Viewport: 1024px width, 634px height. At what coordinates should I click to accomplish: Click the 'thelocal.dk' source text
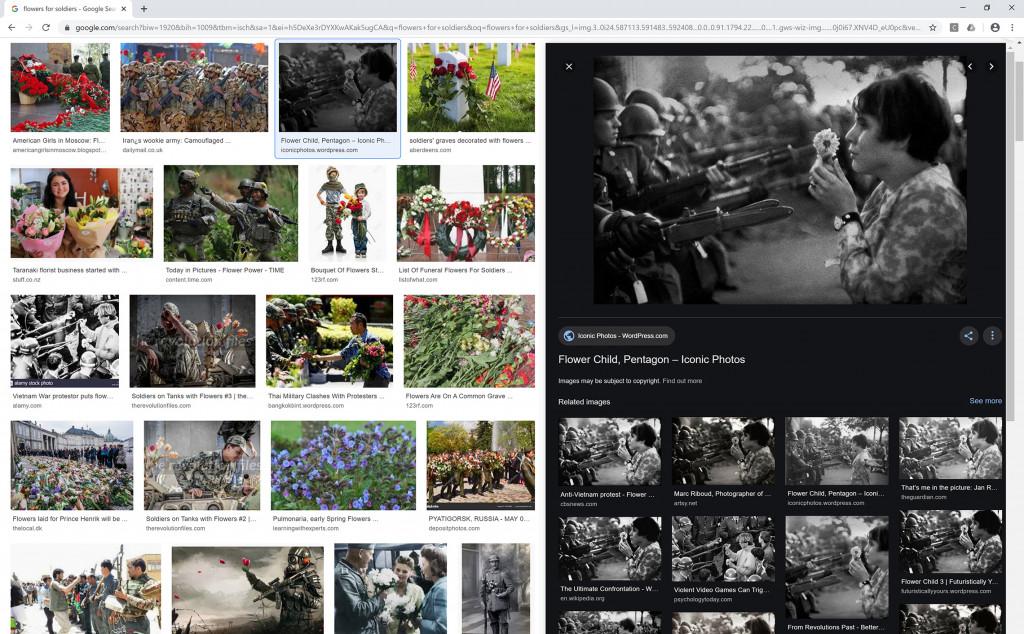[x=27, y=528]
